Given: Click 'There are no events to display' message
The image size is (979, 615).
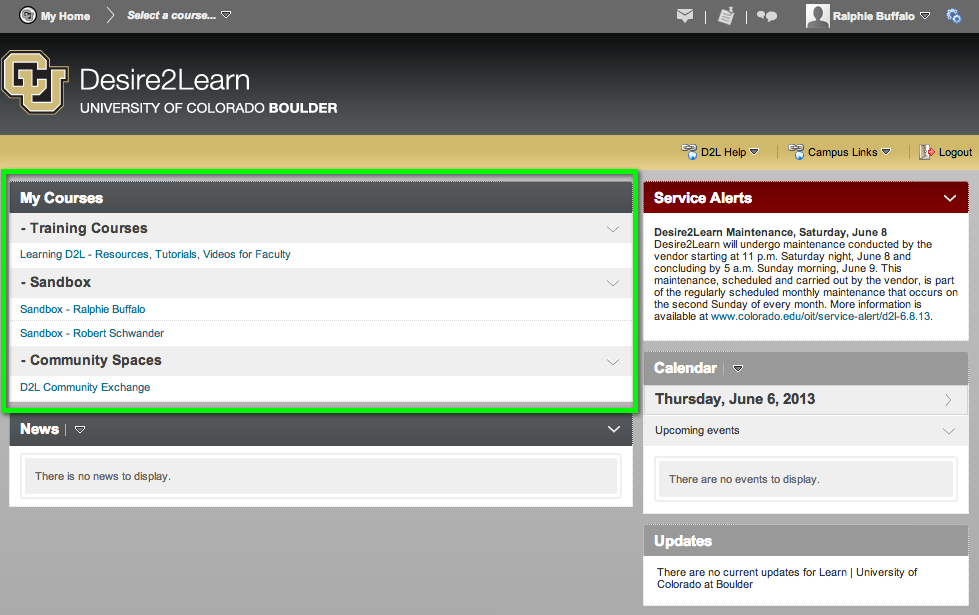Looking at the screenshot, I should (x=744, y=480).
